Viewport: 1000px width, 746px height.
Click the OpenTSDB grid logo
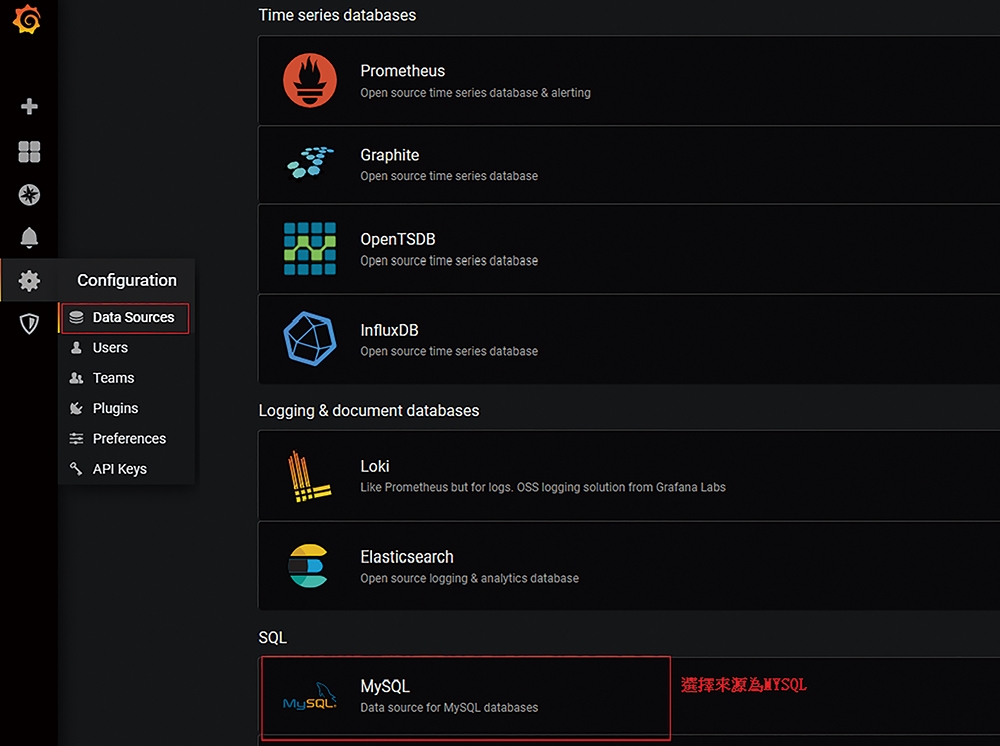pyautogui.click(x=310, y=249)
